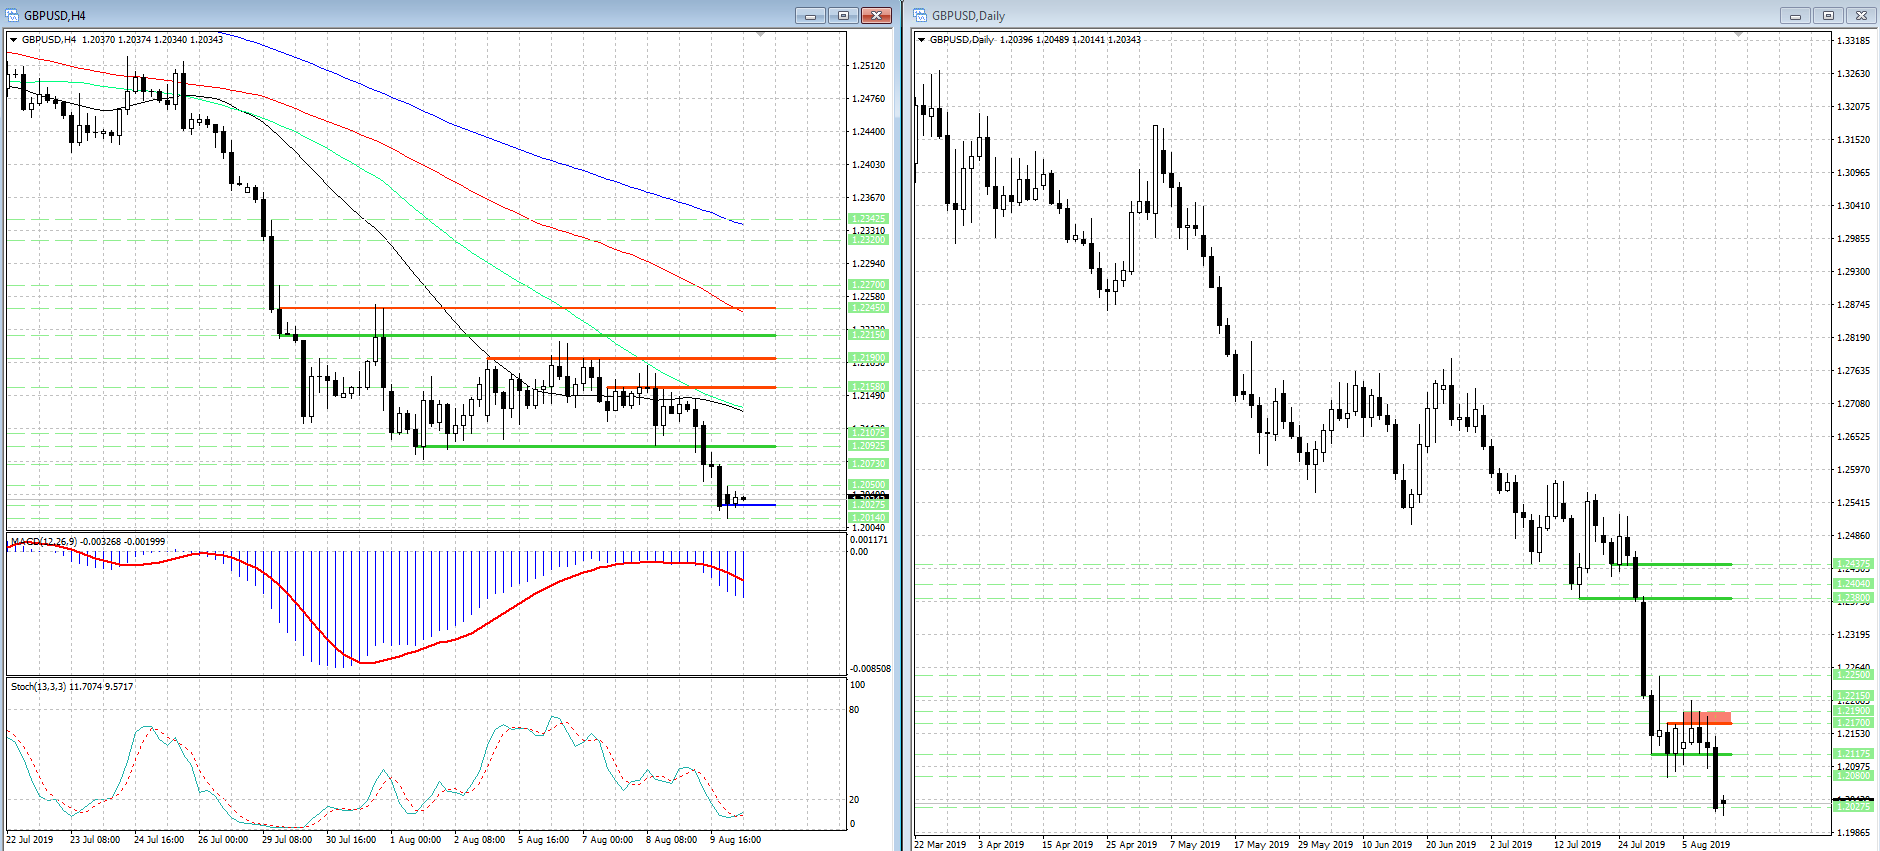Screen dimensions: 1880x851
Task: Minimize the GBPUSD,Daily chart window
Action: 1795,15
